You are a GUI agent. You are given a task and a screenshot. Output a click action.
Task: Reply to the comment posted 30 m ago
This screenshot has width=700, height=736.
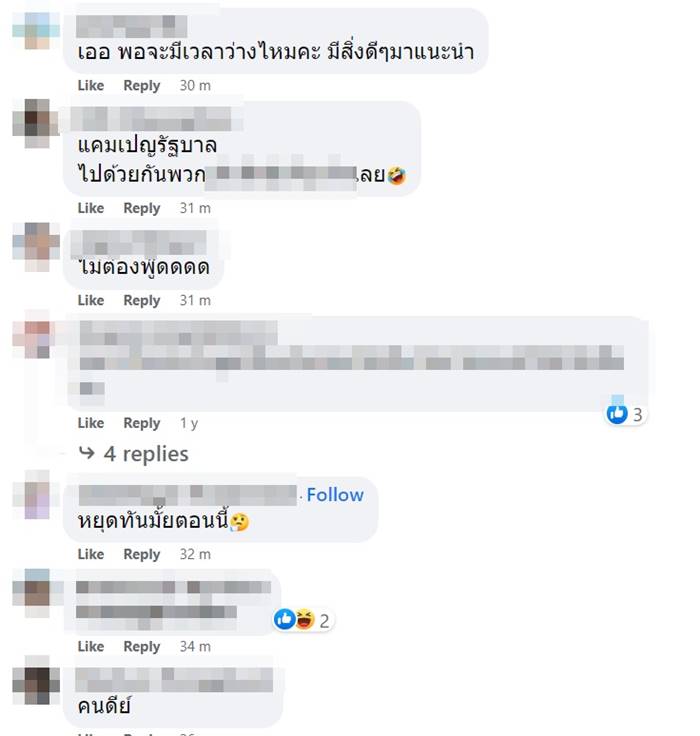pyautogui.click(x=142, y=86)
